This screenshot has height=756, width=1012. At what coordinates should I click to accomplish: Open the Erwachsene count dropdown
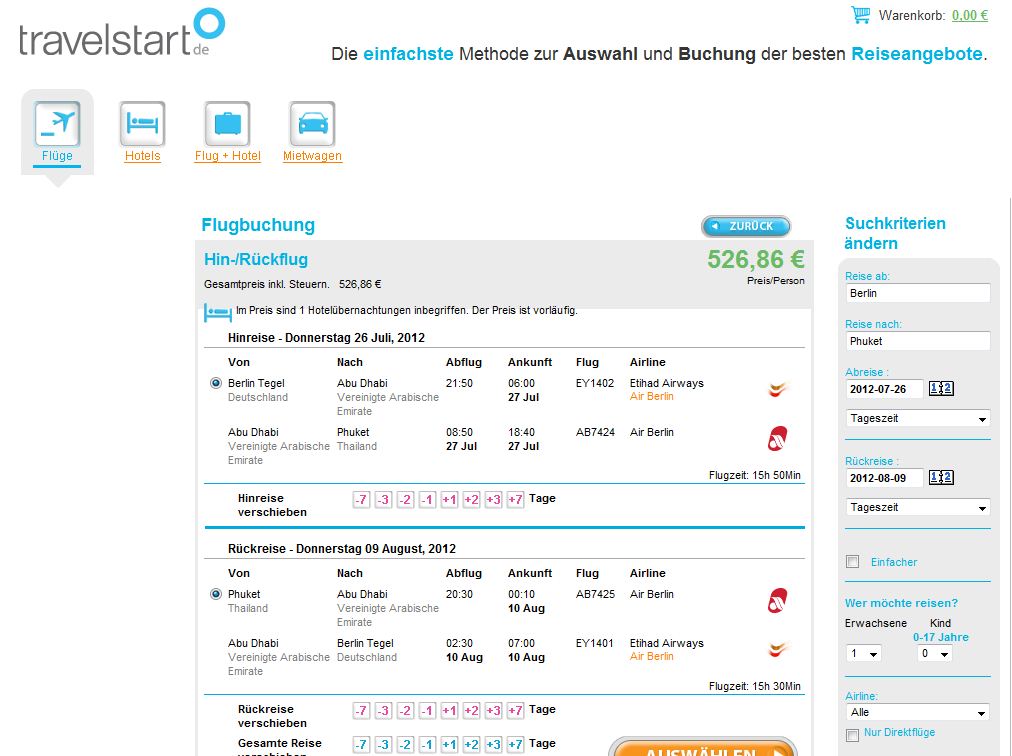click(x=864, y=653)
